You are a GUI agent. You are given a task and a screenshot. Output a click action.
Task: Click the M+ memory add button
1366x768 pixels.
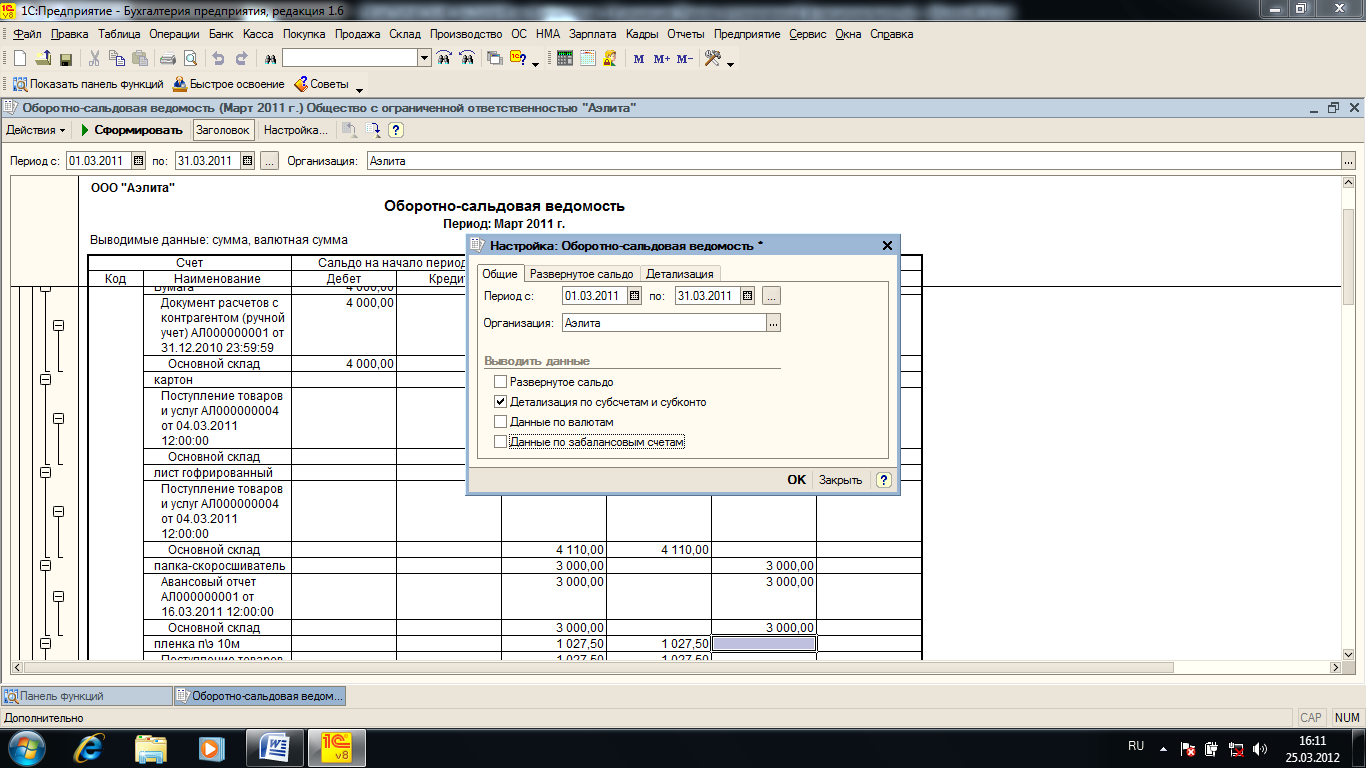(x=662, y=59)
